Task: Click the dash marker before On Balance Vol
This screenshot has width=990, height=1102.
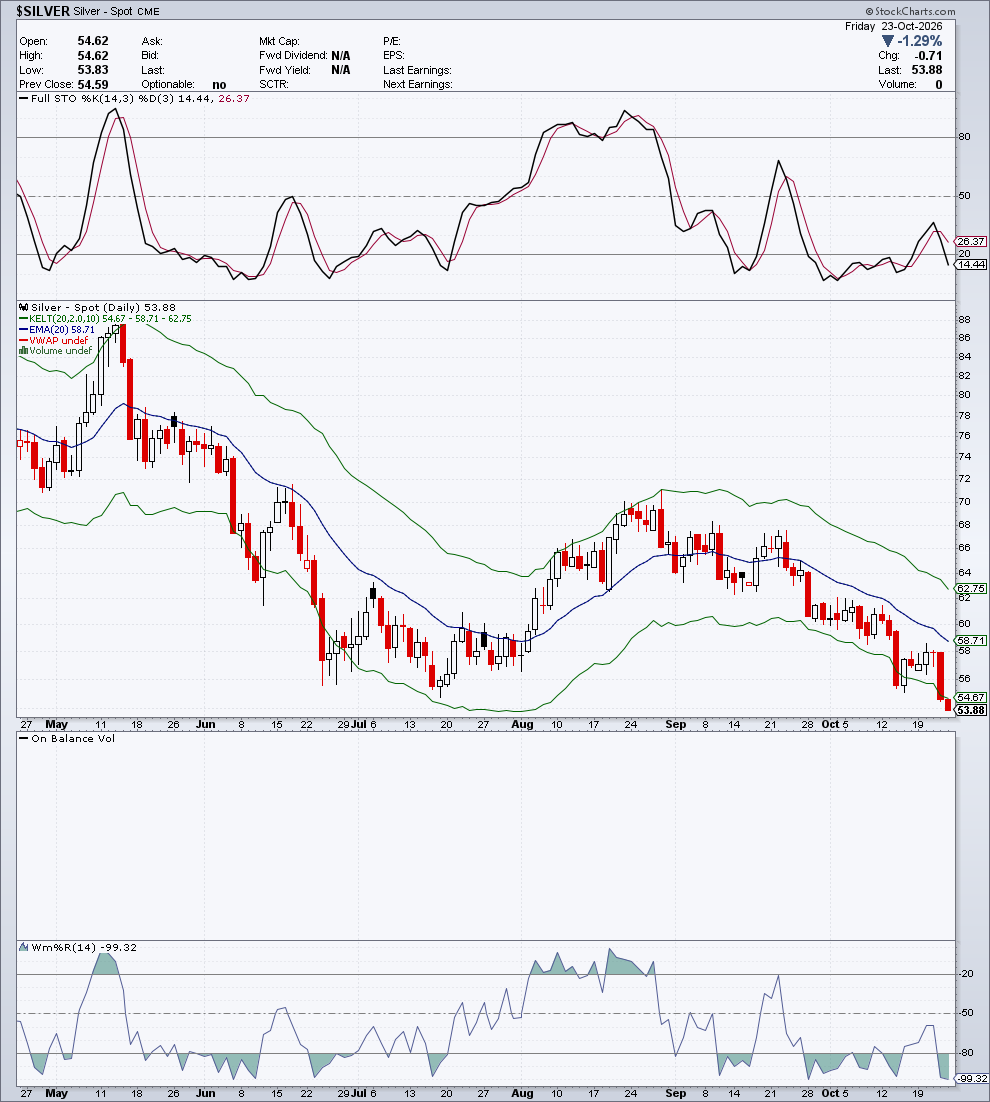Action: click(24, 739)
